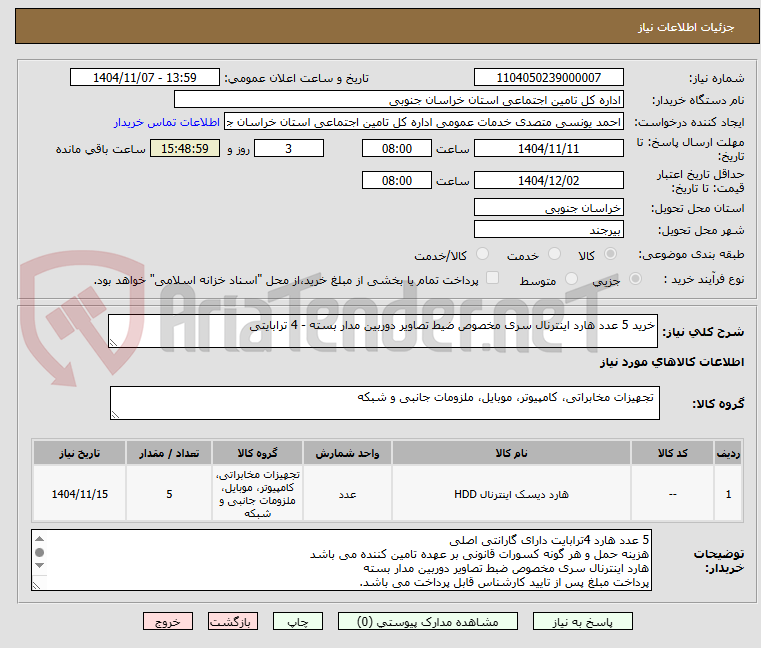761x648 pixels.
Task: Click the ردیف column header
Action: tap(728, 453)
